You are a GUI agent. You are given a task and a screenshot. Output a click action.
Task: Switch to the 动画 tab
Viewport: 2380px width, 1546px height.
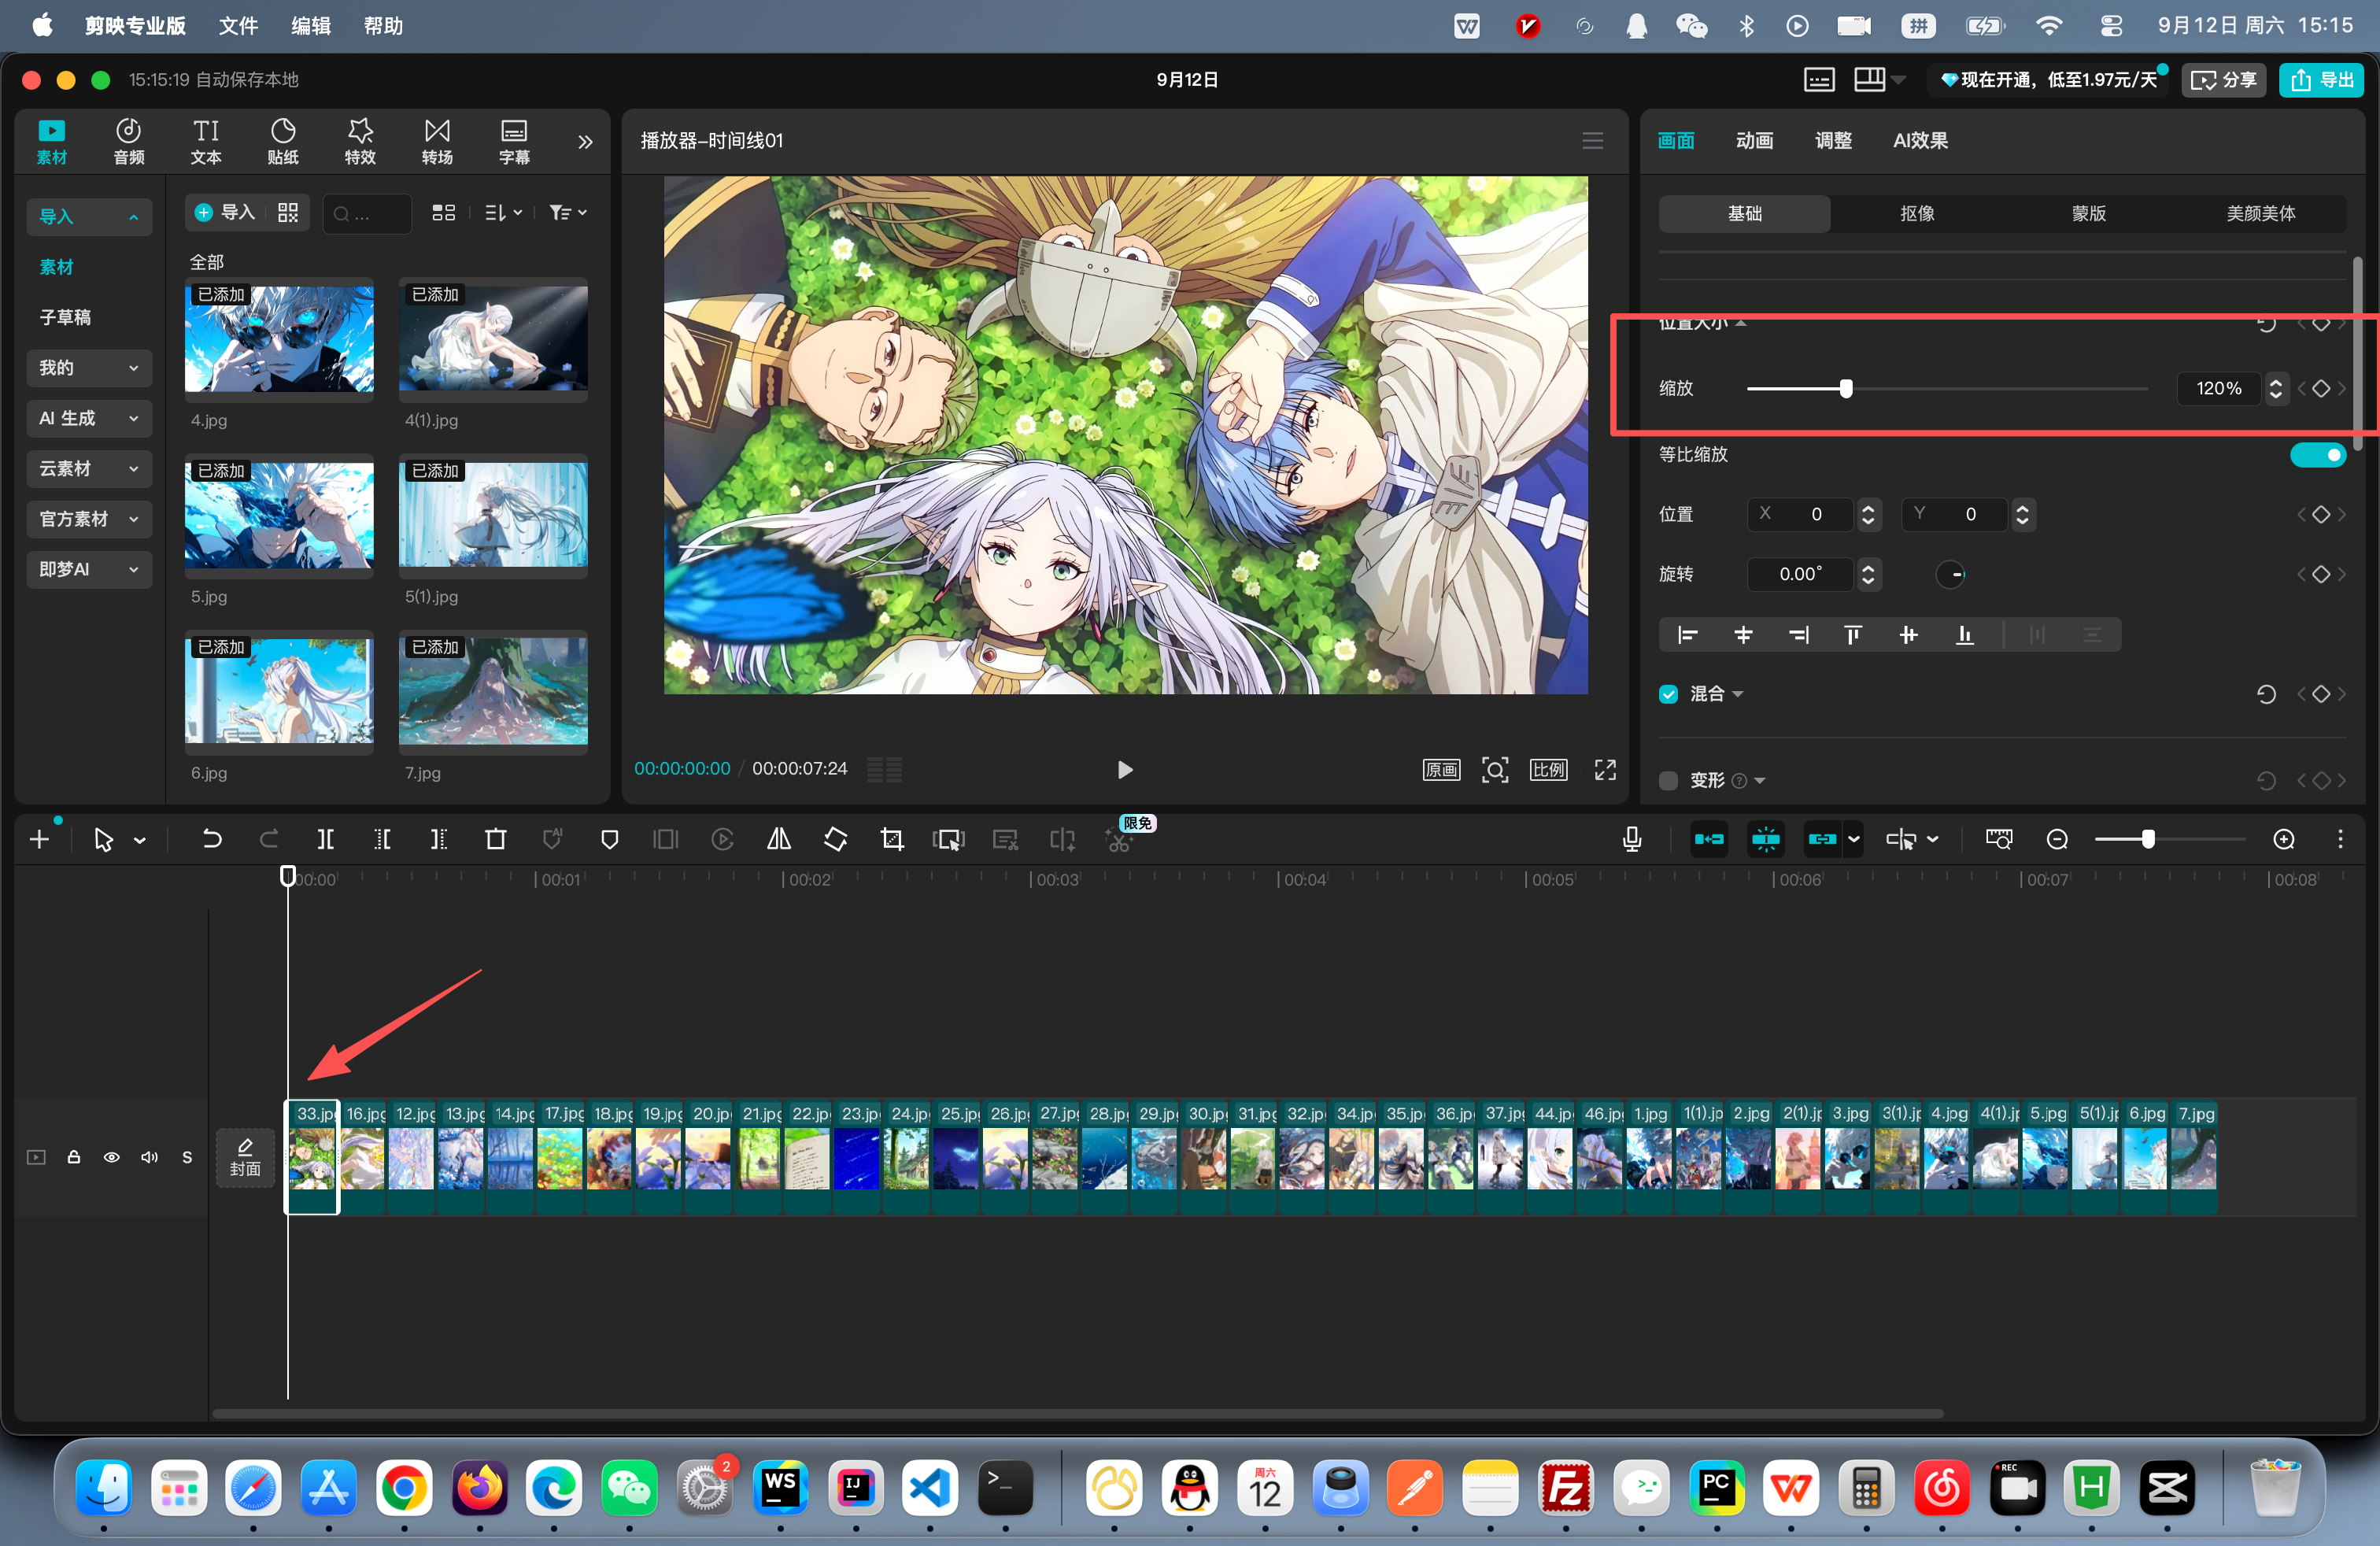(1754, 141)
